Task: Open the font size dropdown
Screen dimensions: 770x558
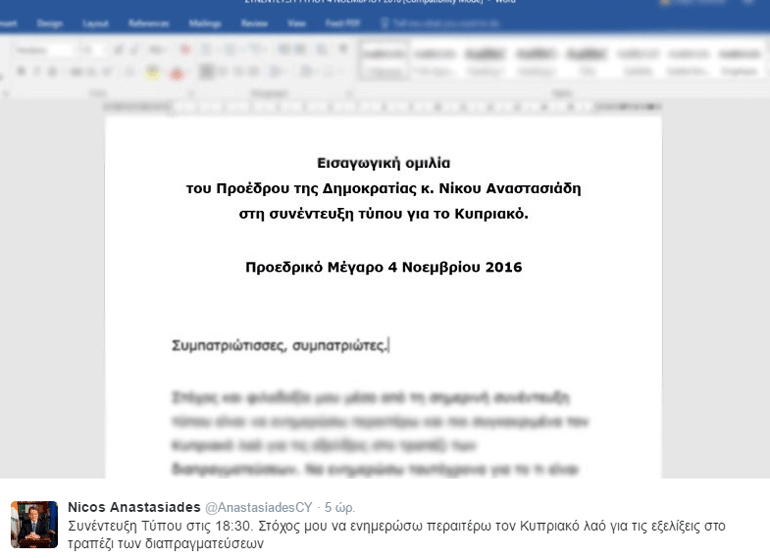Action: (92, 49)
